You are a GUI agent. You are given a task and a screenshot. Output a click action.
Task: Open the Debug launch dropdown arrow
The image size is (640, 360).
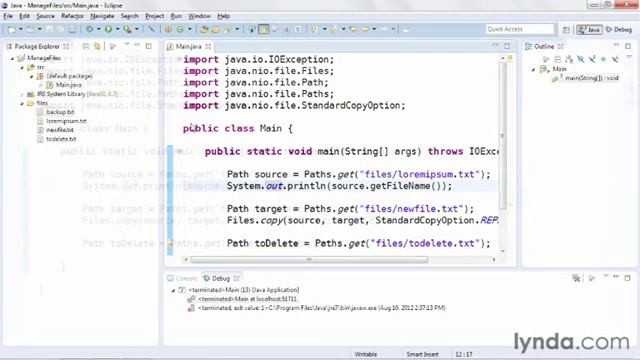click(x=98, y=29)
